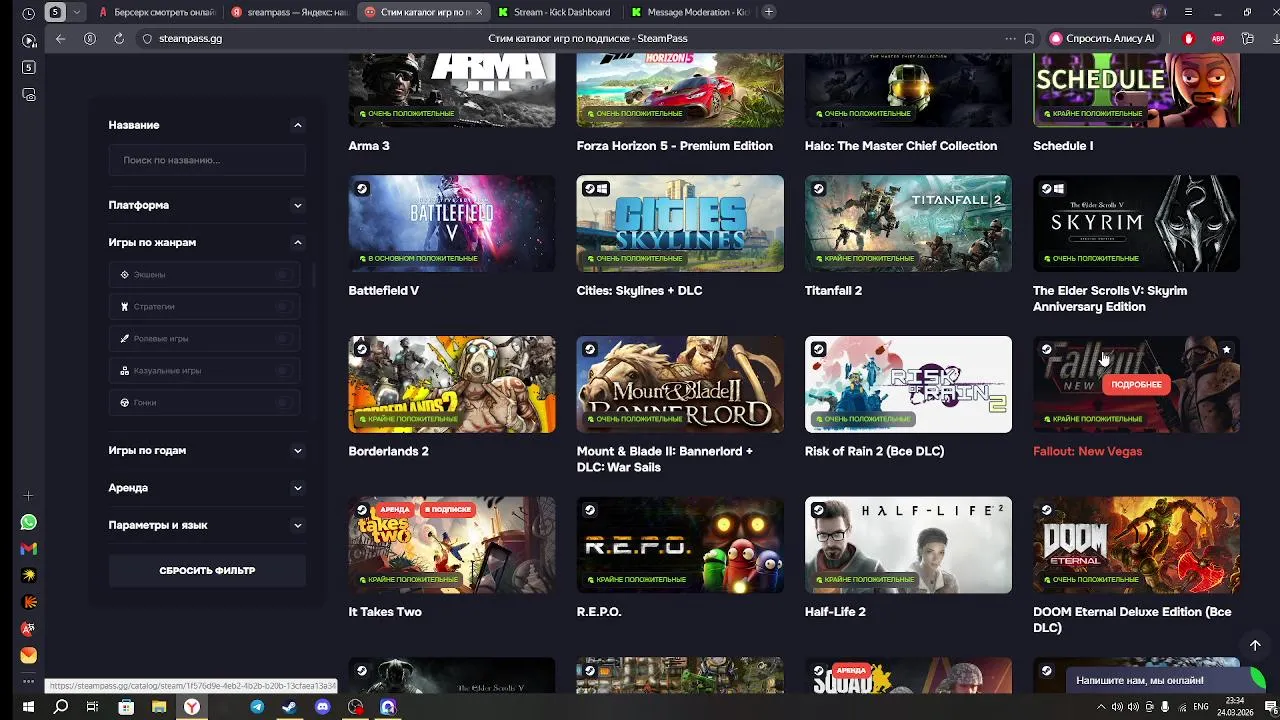Close the Стим каталог игр tab
This screenshot has width=1280, height=720.
479,12
